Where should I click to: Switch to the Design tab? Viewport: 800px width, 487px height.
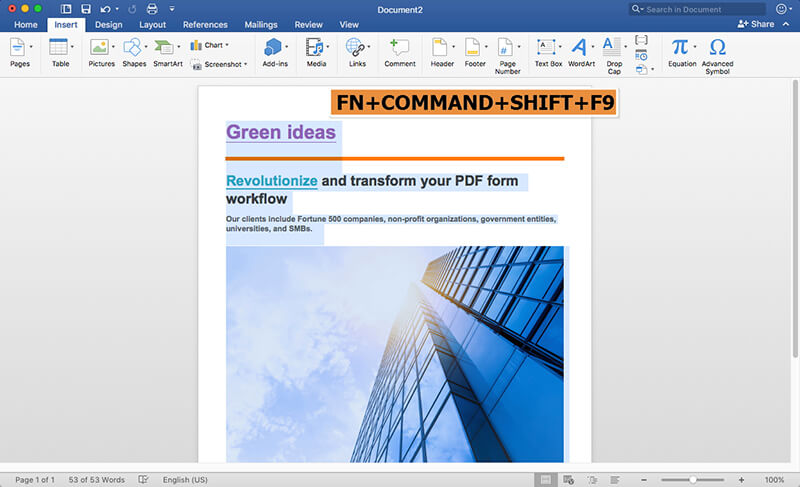point(108,24)
